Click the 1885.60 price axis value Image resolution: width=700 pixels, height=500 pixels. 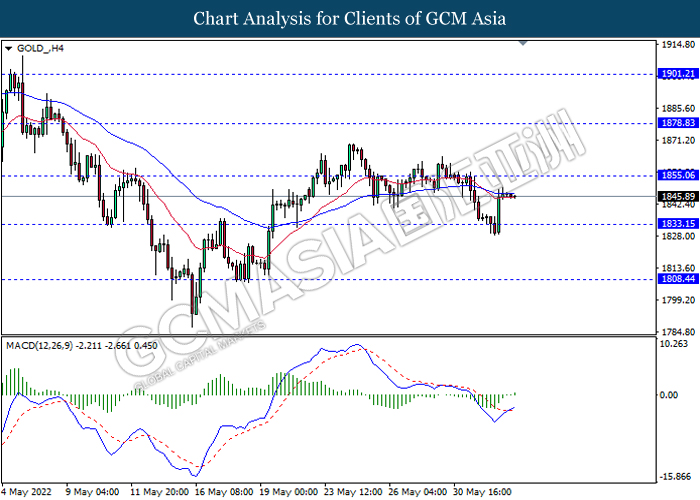tap(678, 108)
